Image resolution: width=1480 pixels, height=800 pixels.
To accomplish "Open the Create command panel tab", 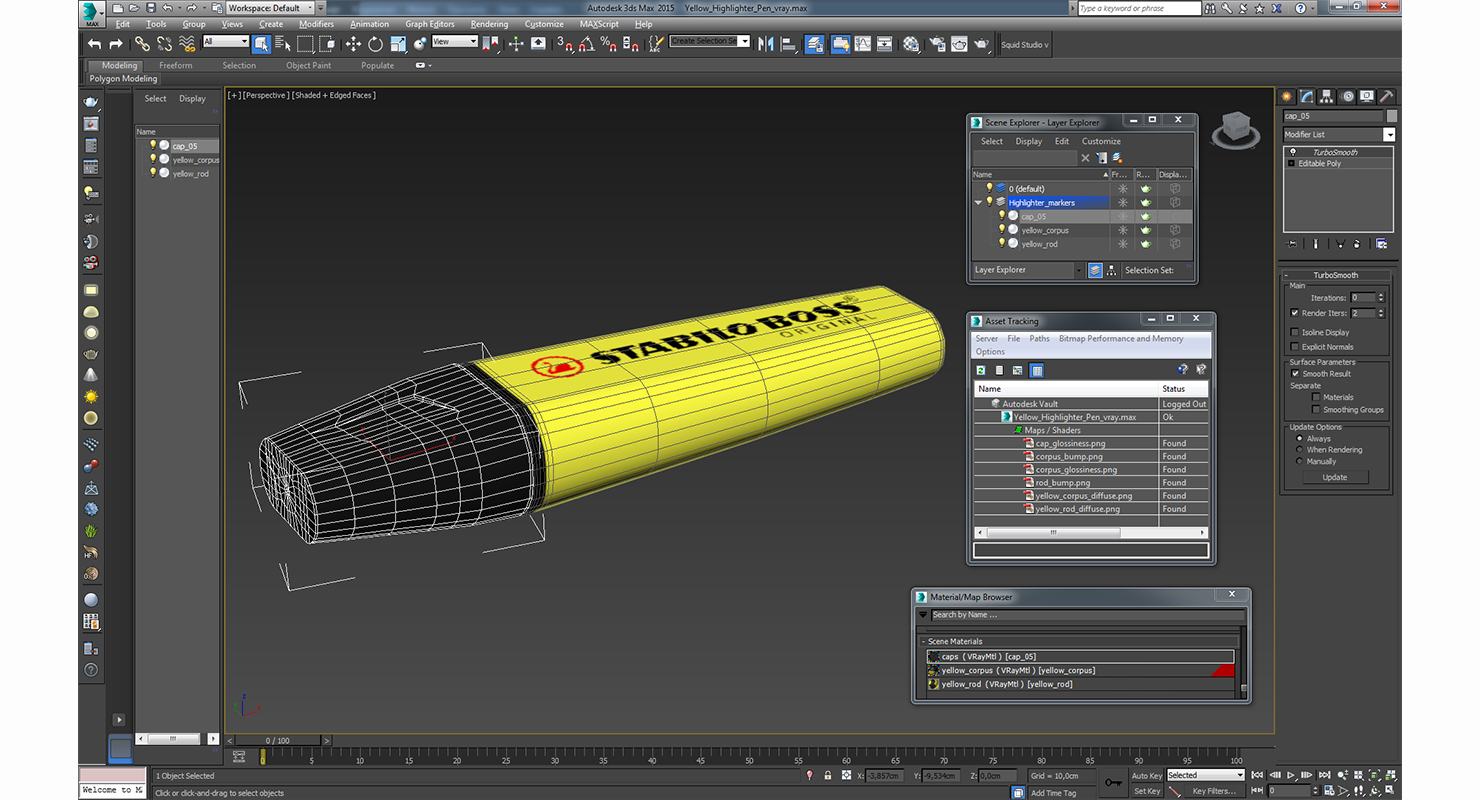I will (1287, 97).
